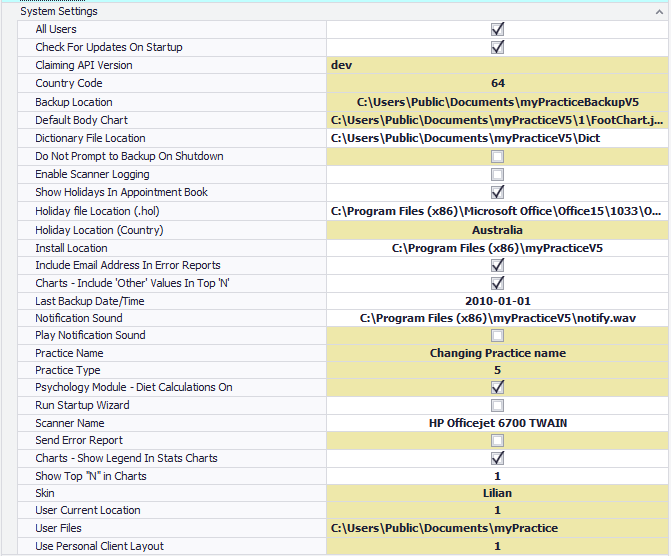Select the Claiming API Version label
The width and height of the screenshot is (671, 556).
(84, 65)
